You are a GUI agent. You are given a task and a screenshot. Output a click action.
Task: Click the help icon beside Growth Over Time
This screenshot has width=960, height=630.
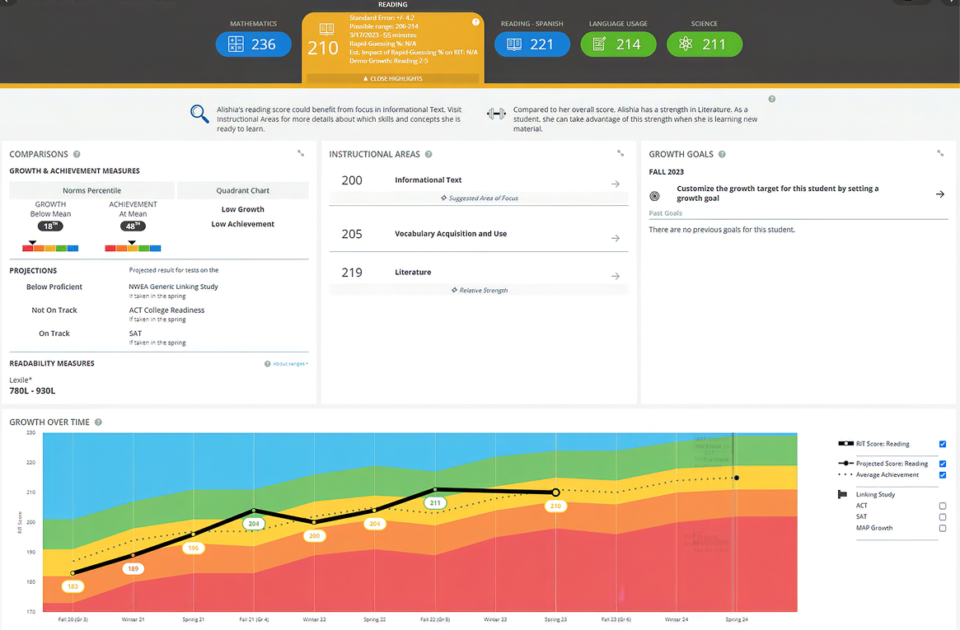pos(98,422)
